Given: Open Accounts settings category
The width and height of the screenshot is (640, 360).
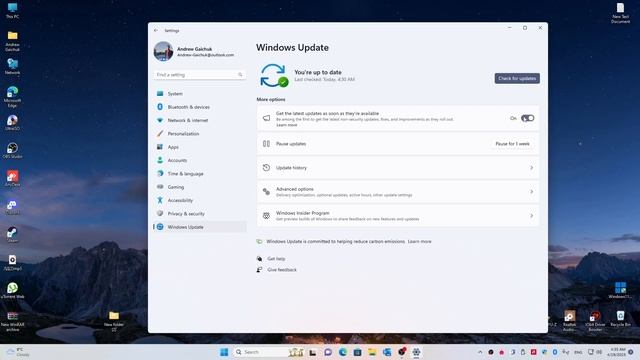Looking at the screenshot, I should 200,160.
